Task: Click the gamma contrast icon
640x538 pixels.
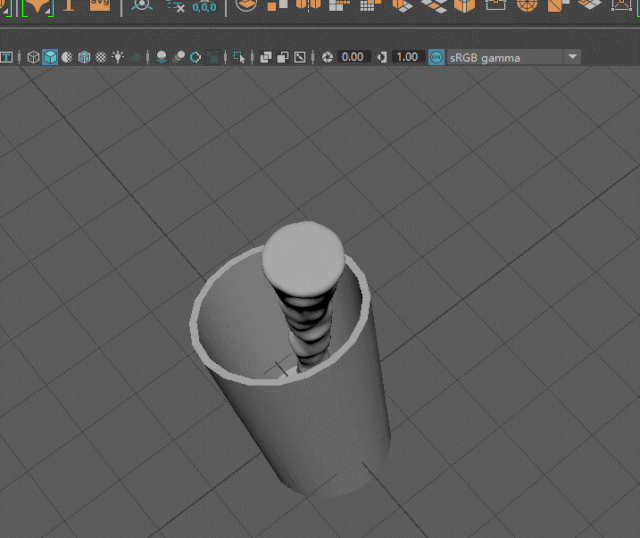Action: [x=382, y=57]
